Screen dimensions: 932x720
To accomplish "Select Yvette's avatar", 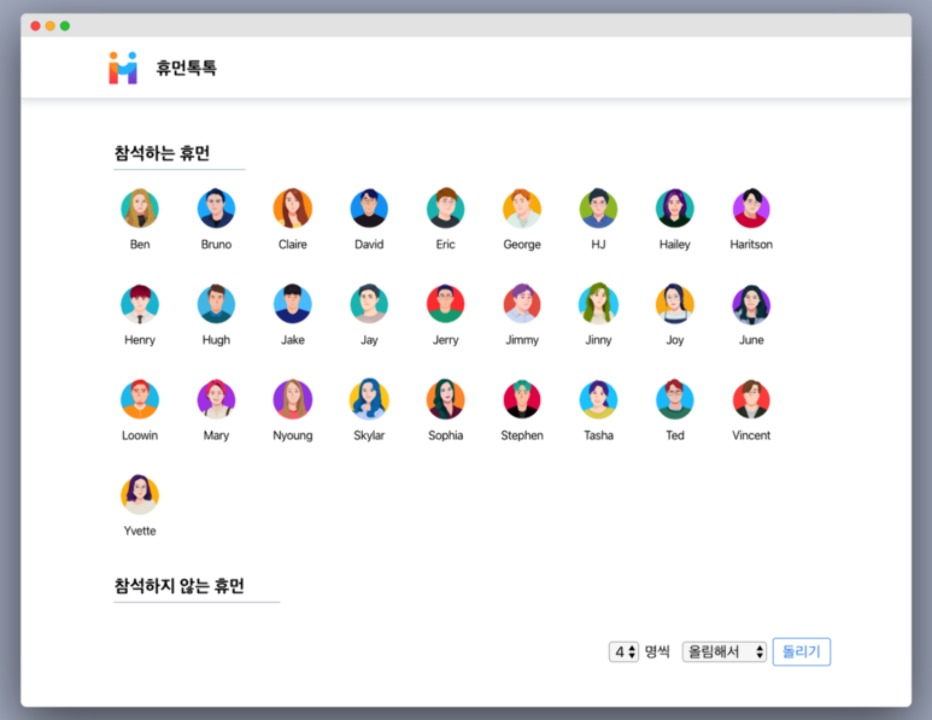I will tap(140, 495).
